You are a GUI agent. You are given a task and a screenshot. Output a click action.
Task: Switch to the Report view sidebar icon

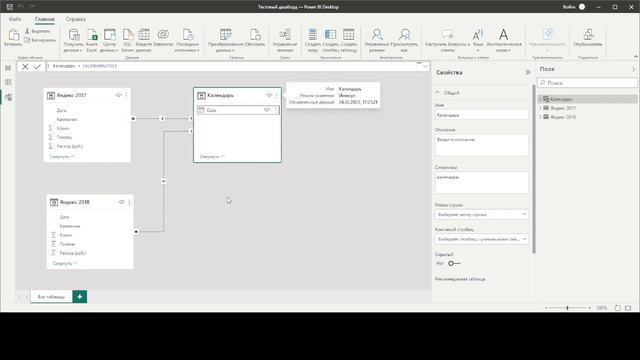tap(8, 68)
